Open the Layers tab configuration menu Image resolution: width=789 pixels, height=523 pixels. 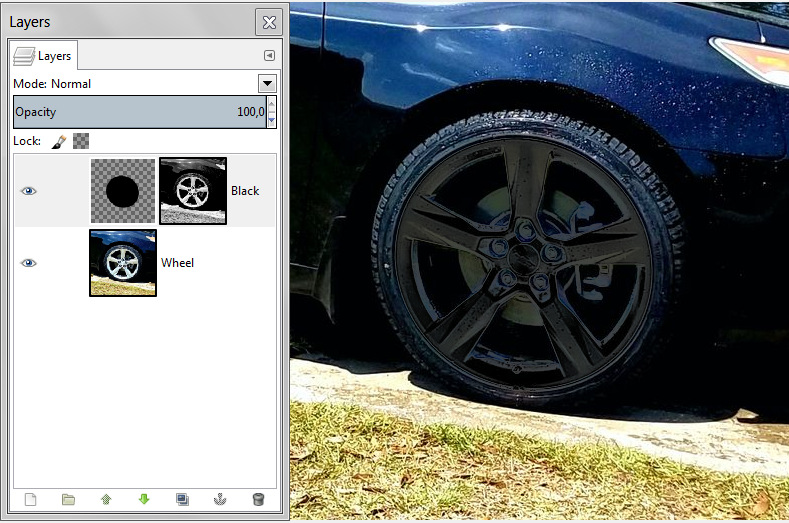269,55
